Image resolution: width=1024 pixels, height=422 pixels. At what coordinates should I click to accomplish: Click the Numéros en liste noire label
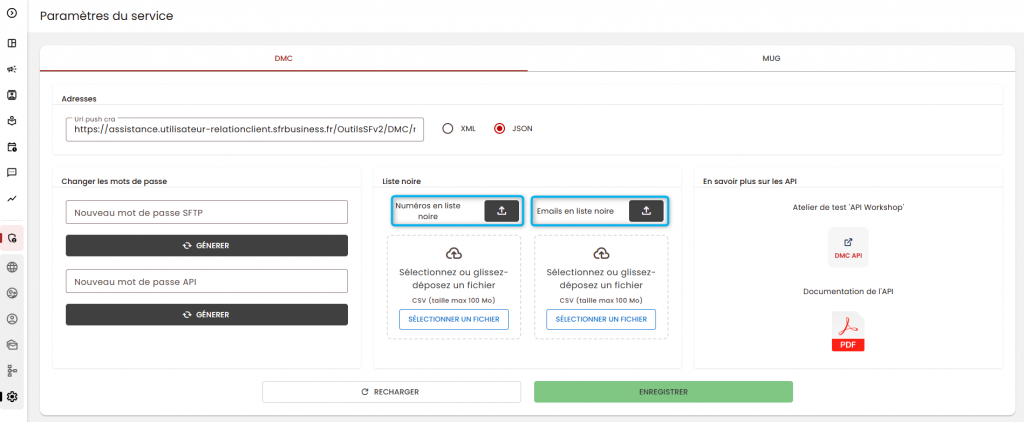pos(428,211)
